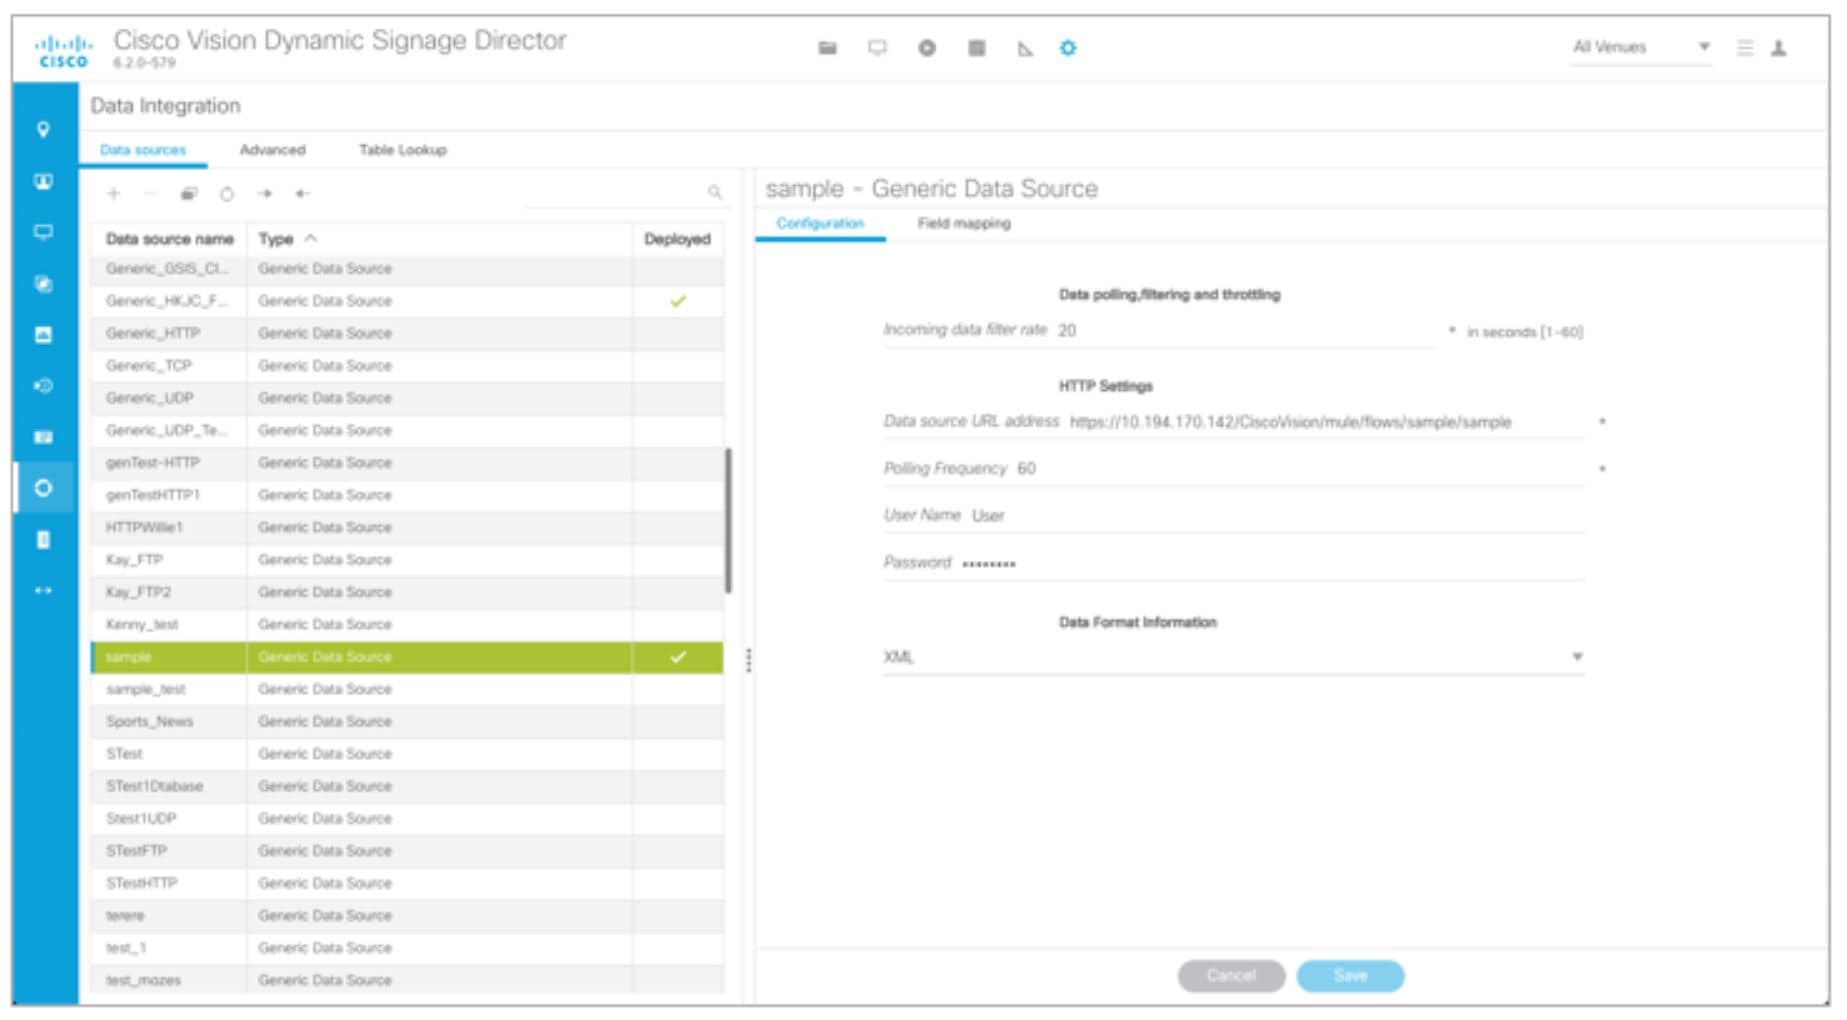Click the location pin icon in the sidebar
Image resolution: width=1847 pixels, height=1020 pixels.
pyautogui.click(x=43, y=129)
